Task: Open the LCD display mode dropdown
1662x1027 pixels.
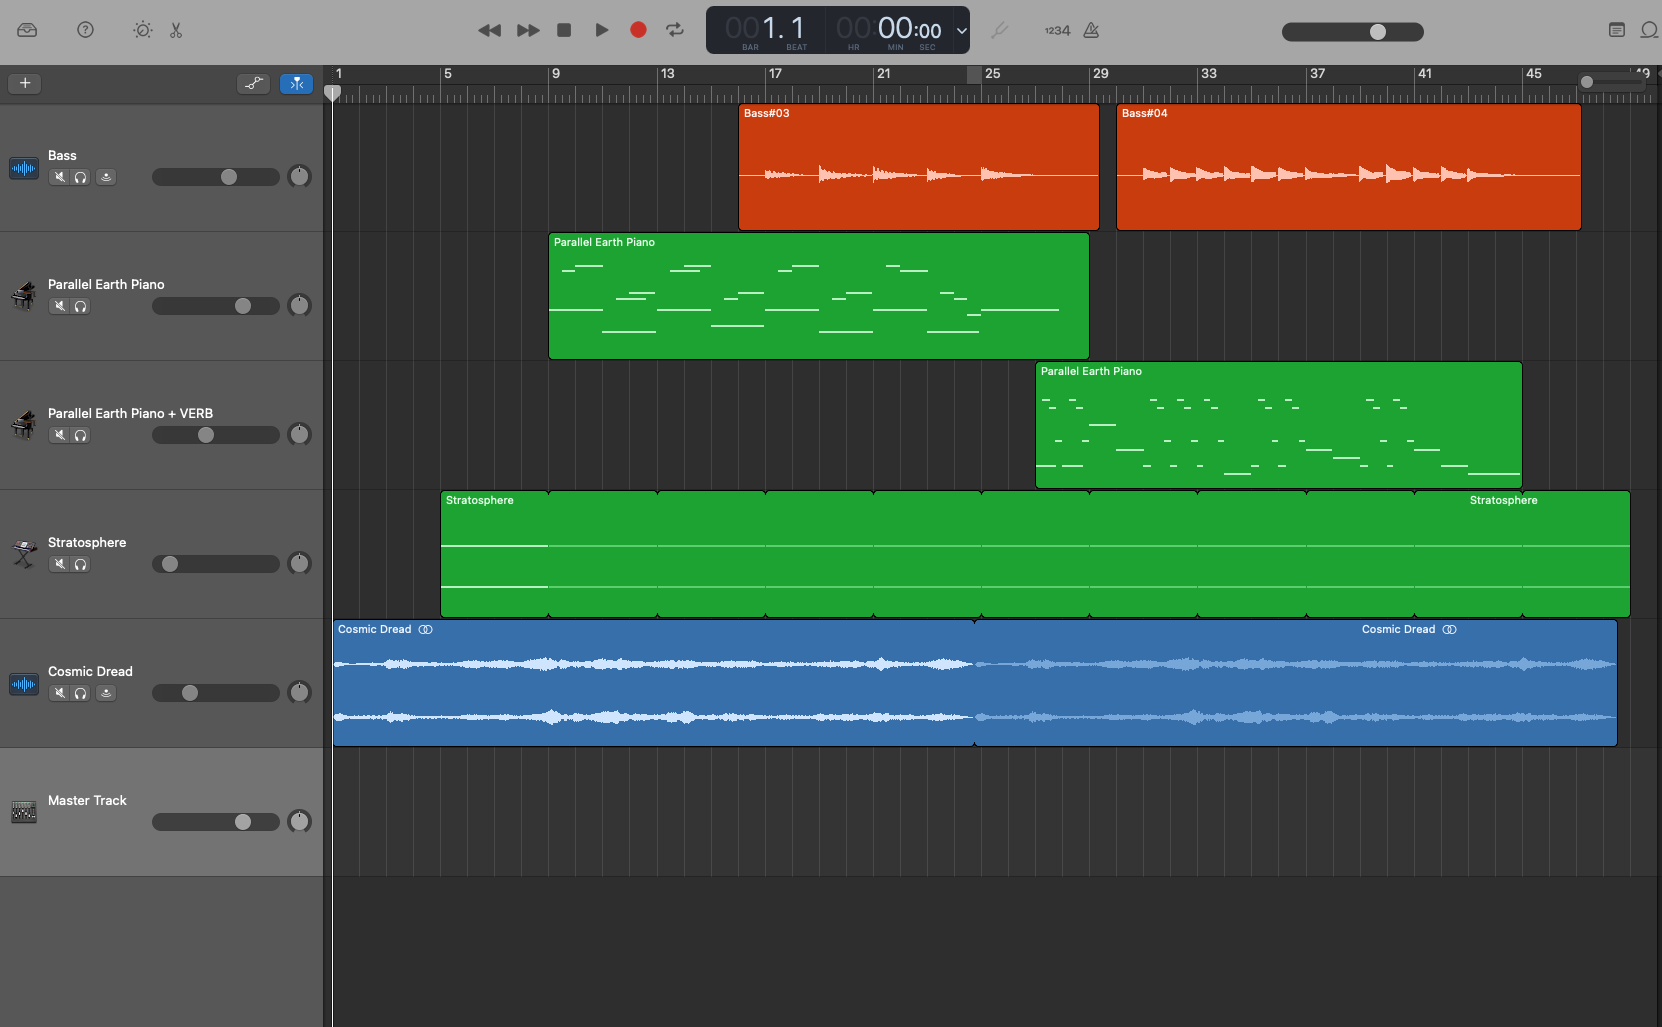Action: point(961,30)
